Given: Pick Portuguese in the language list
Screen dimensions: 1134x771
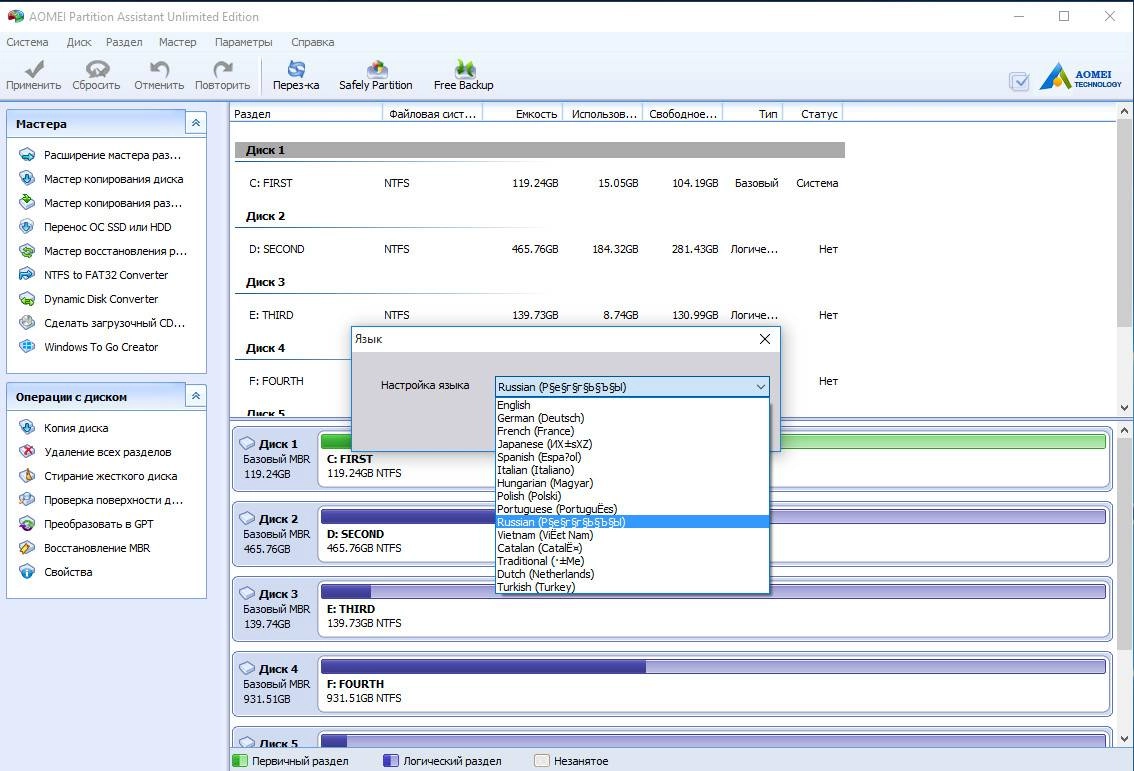Looking at the screenshot, I should (631, 509).
